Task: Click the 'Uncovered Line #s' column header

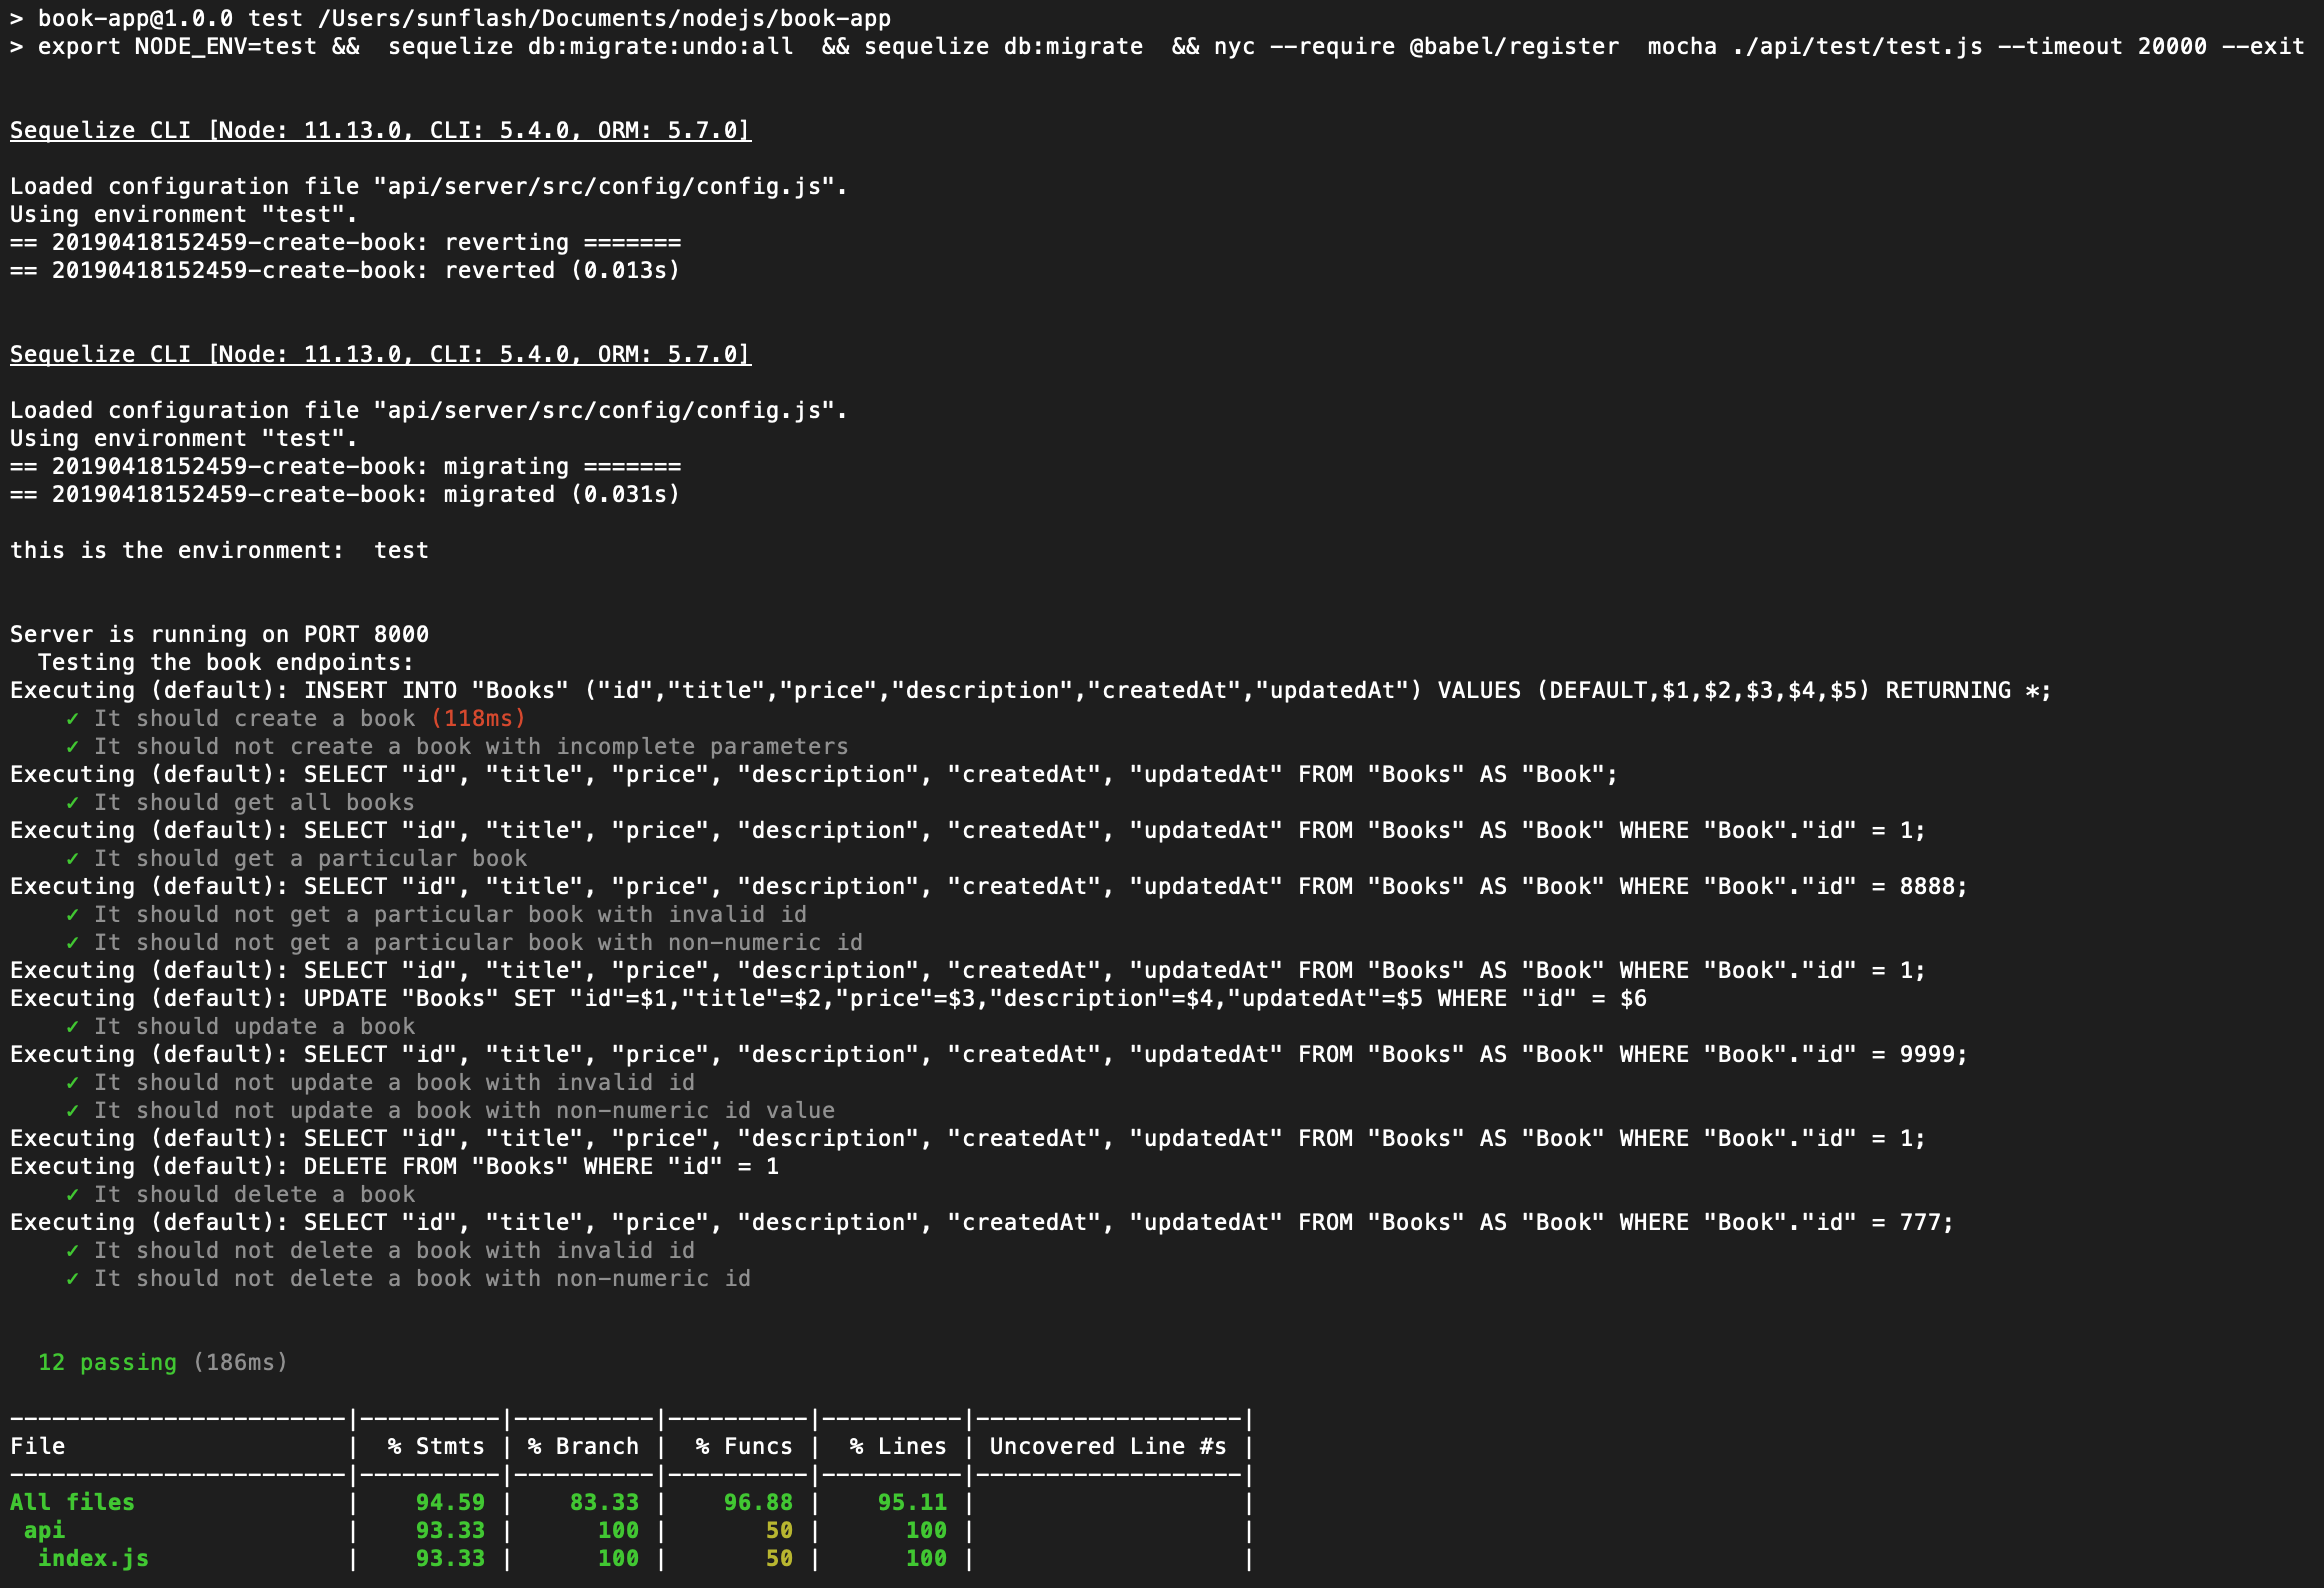Action: click(1108, 1447)
